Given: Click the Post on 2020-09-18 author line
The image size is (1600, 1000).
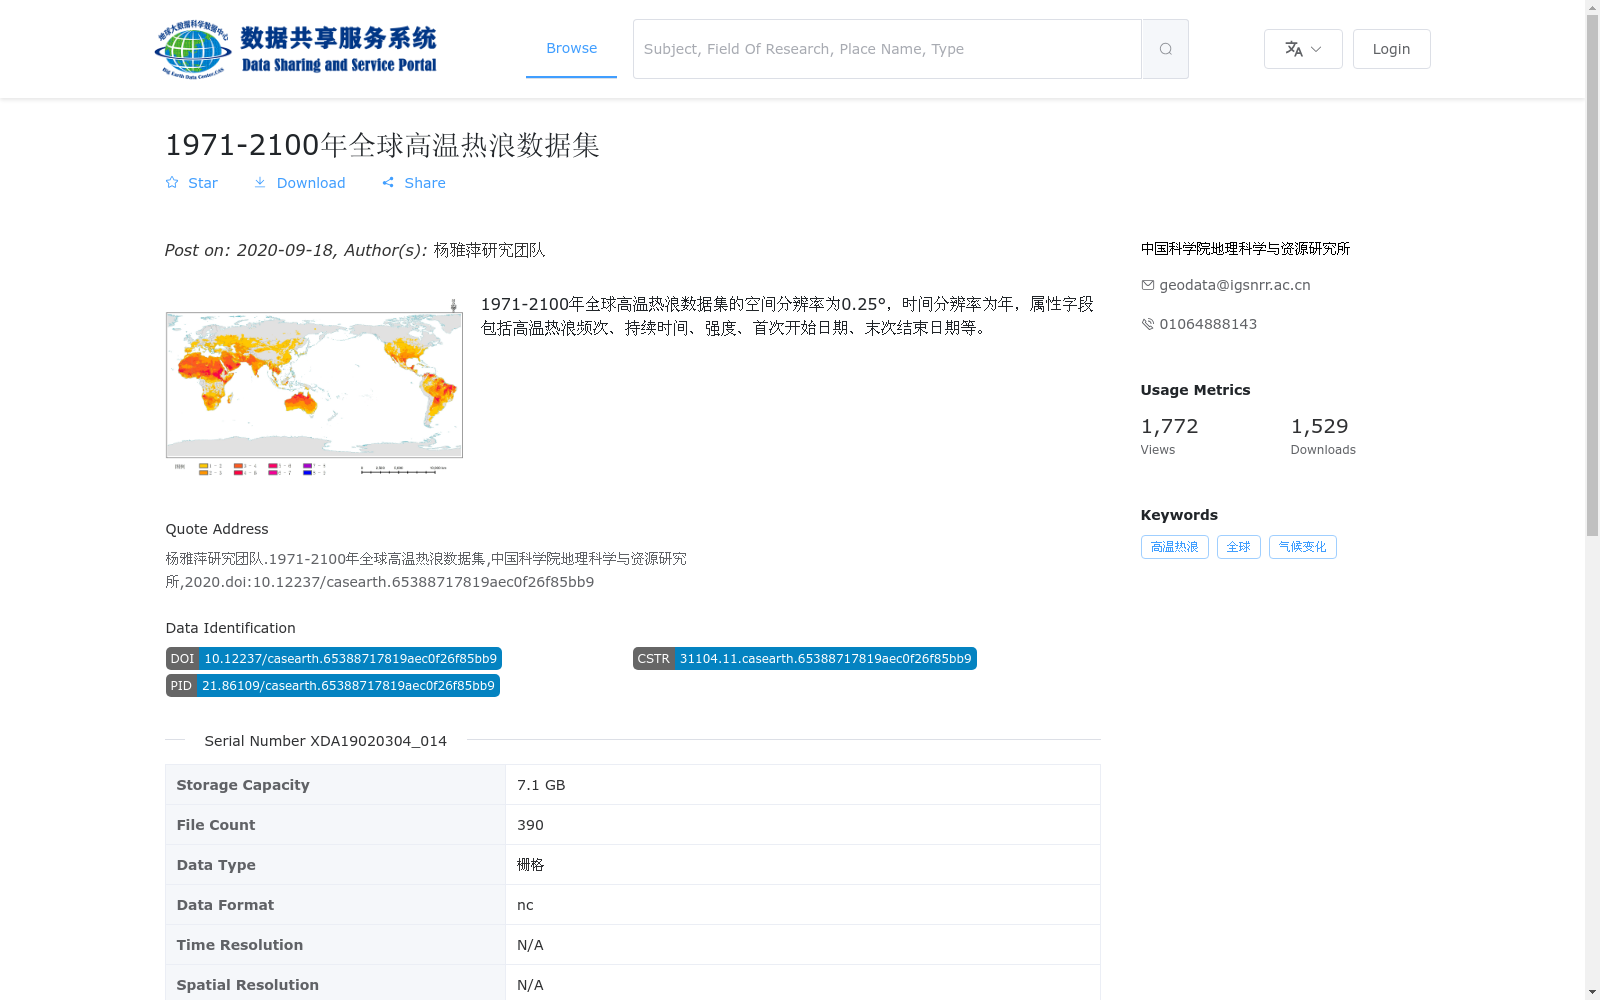Looking at the screenshot, I should (355, 250).
